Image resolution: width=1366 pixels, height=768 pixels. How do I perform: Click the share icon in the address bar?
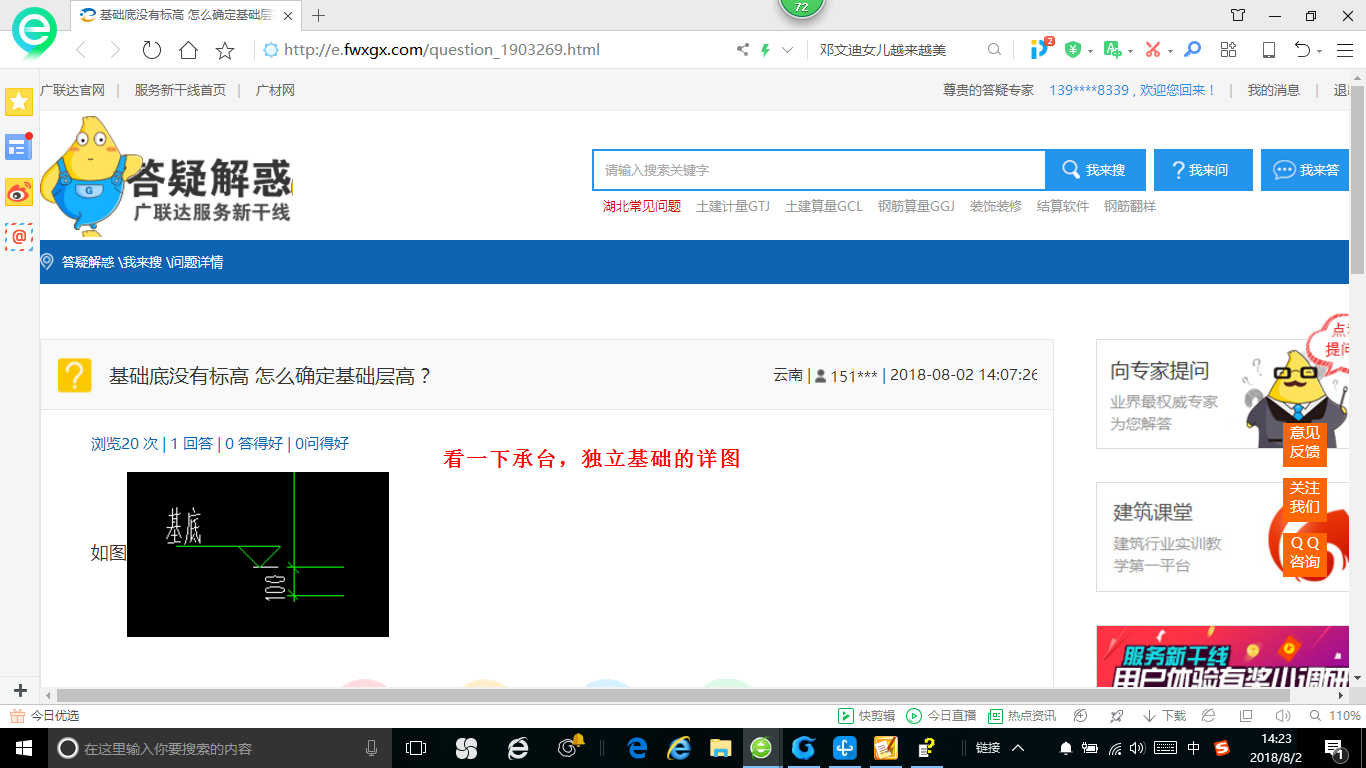click(x=743, y=49)
